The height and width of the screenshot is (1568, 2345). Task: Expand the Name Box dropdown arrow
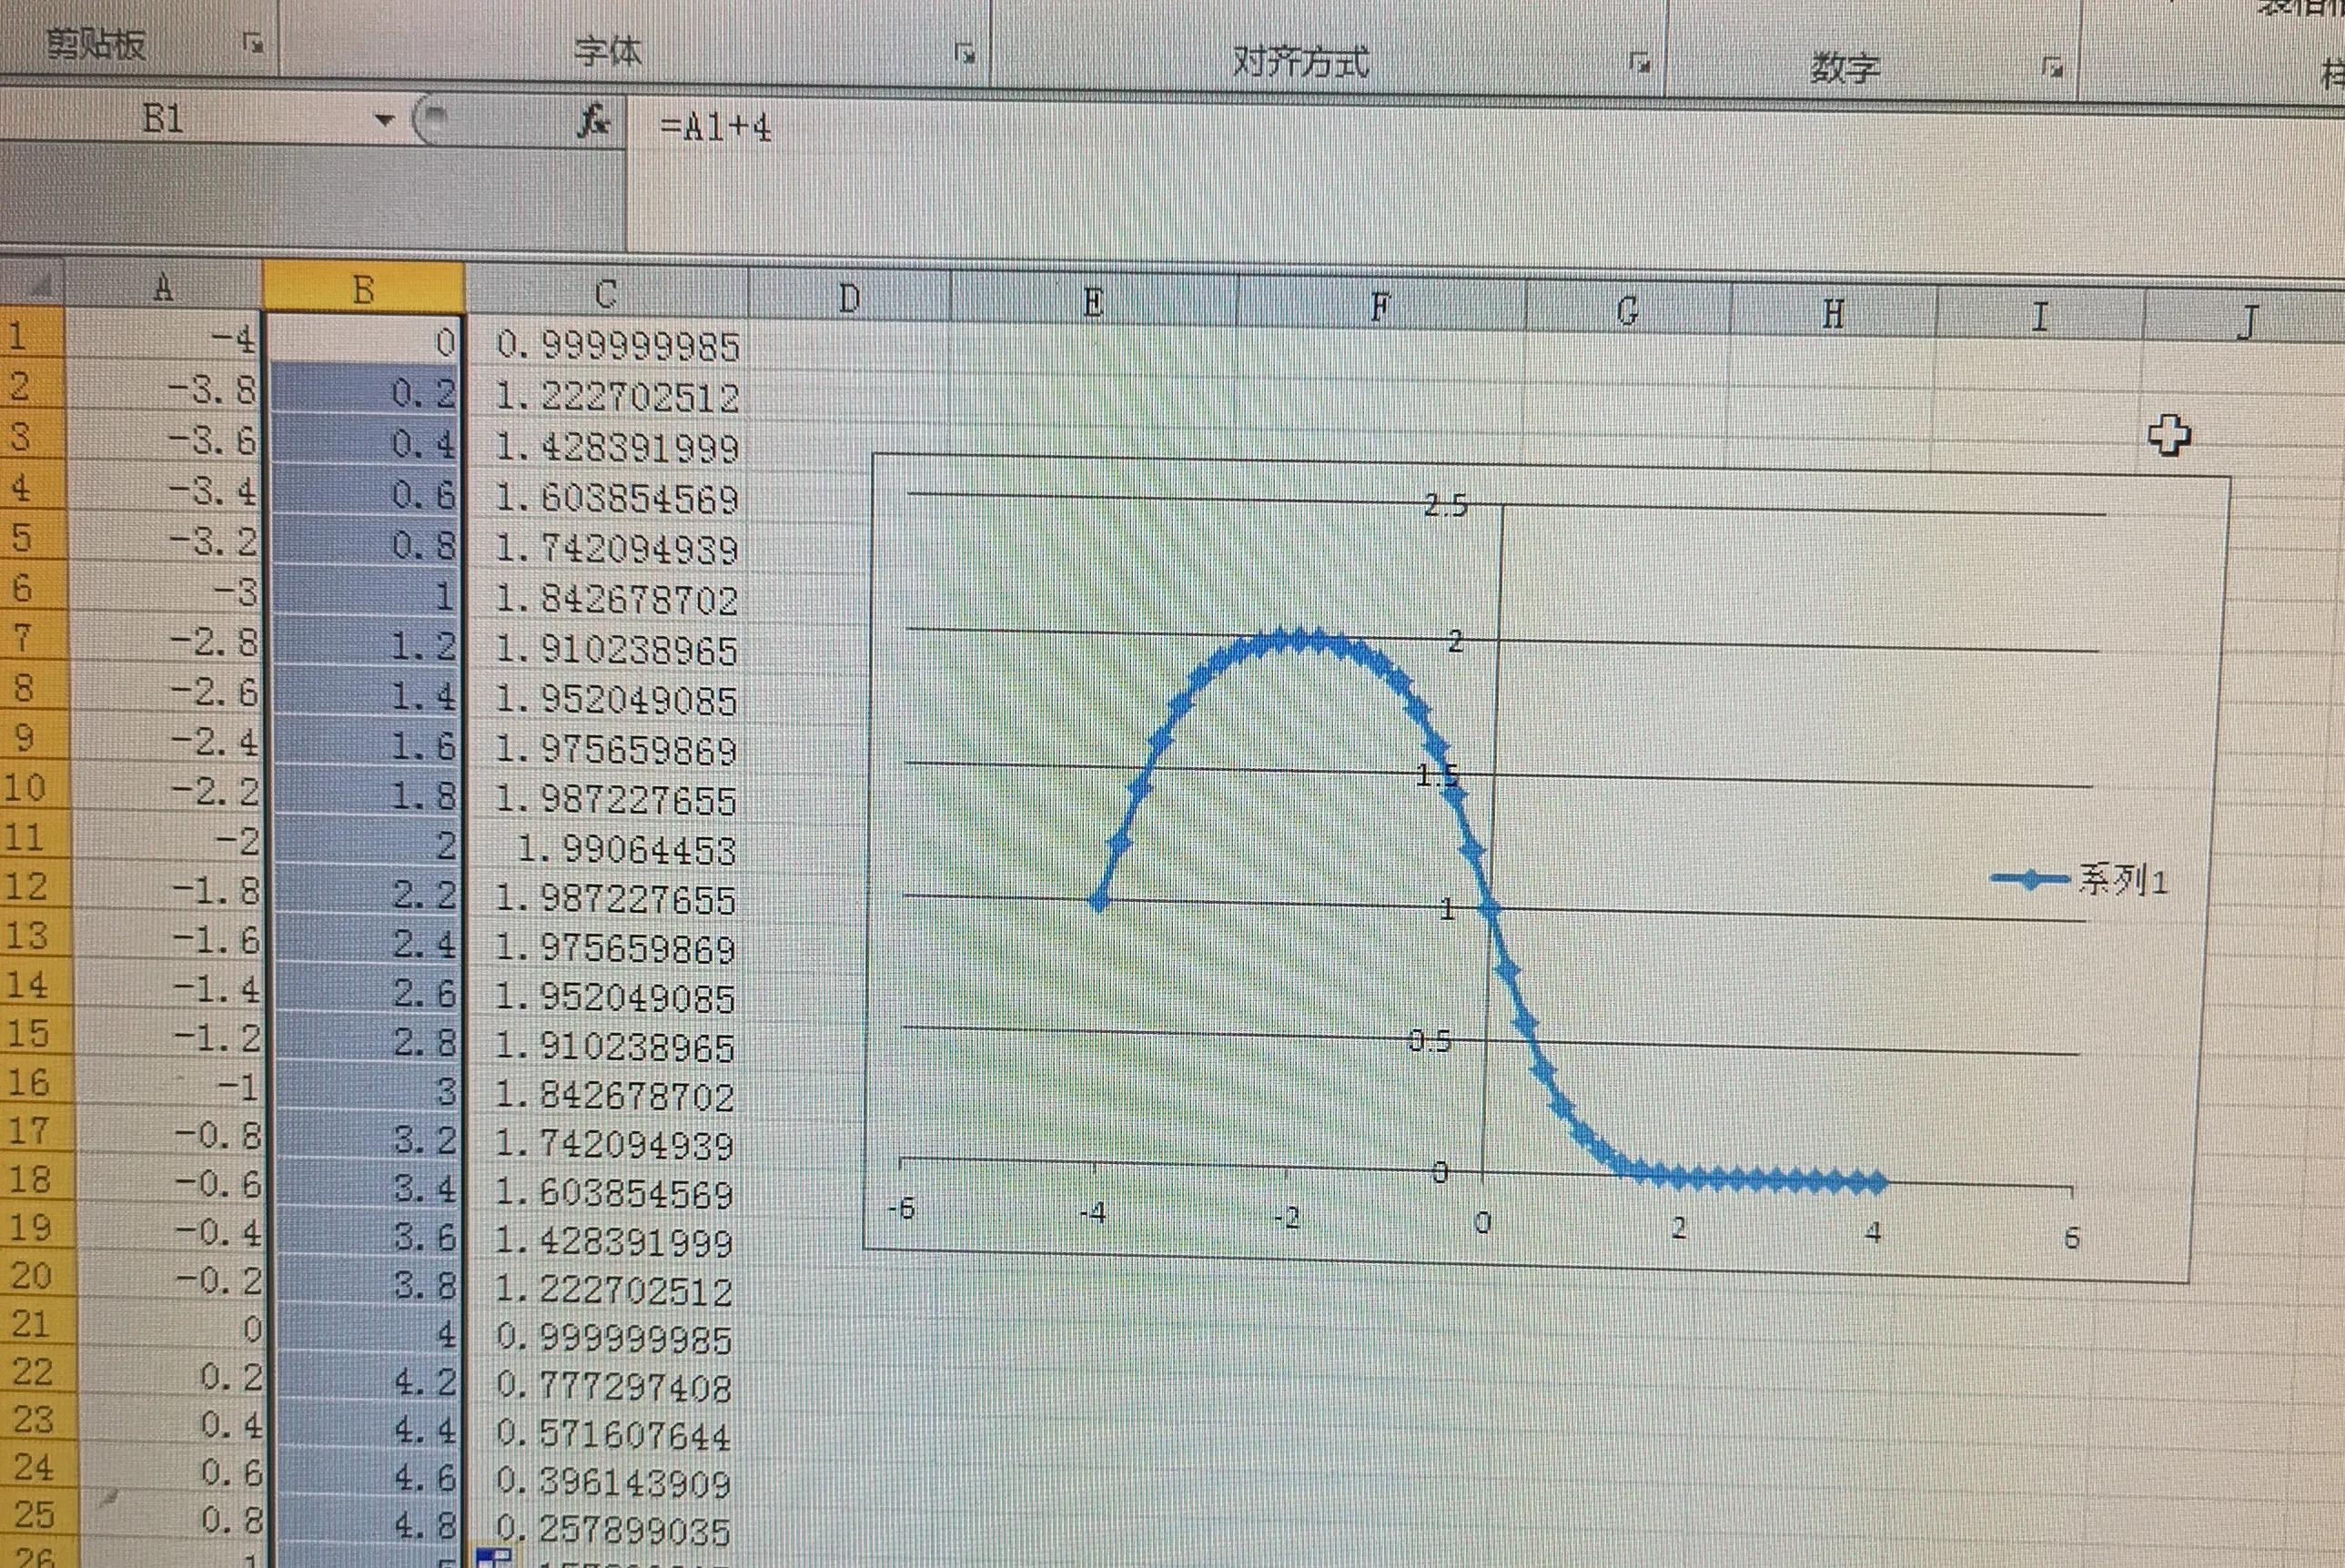(383, 121)
